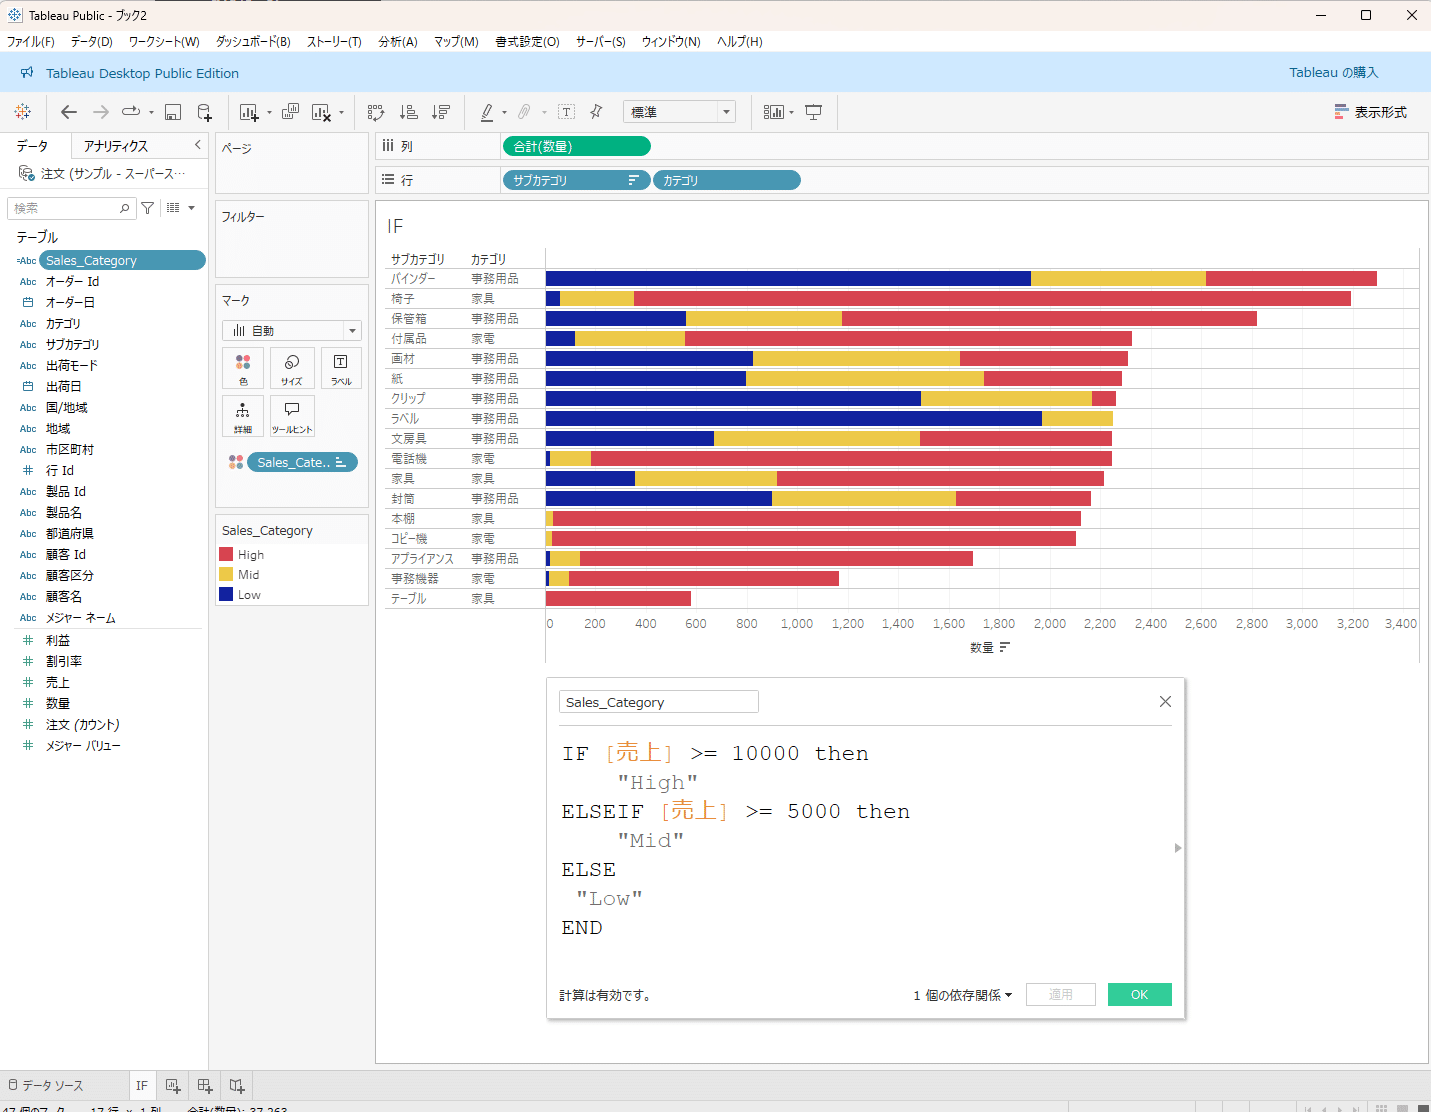Click sort icon beside 数量 axis title

click(x=1005, y=647)
